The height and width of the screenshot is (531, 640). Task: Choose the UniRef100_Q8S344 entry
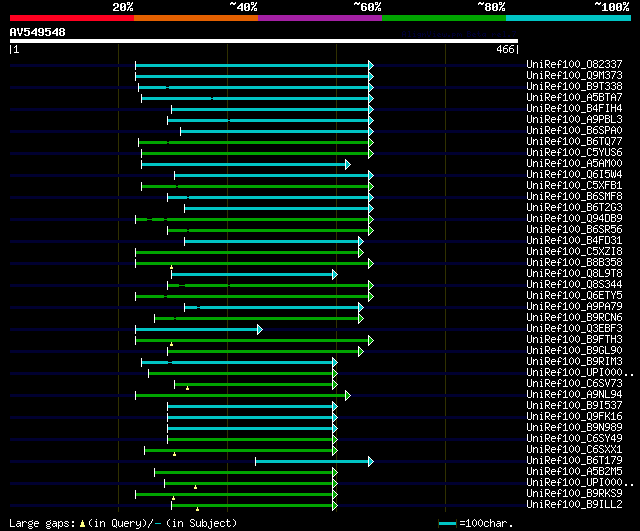tap(574, 285)
